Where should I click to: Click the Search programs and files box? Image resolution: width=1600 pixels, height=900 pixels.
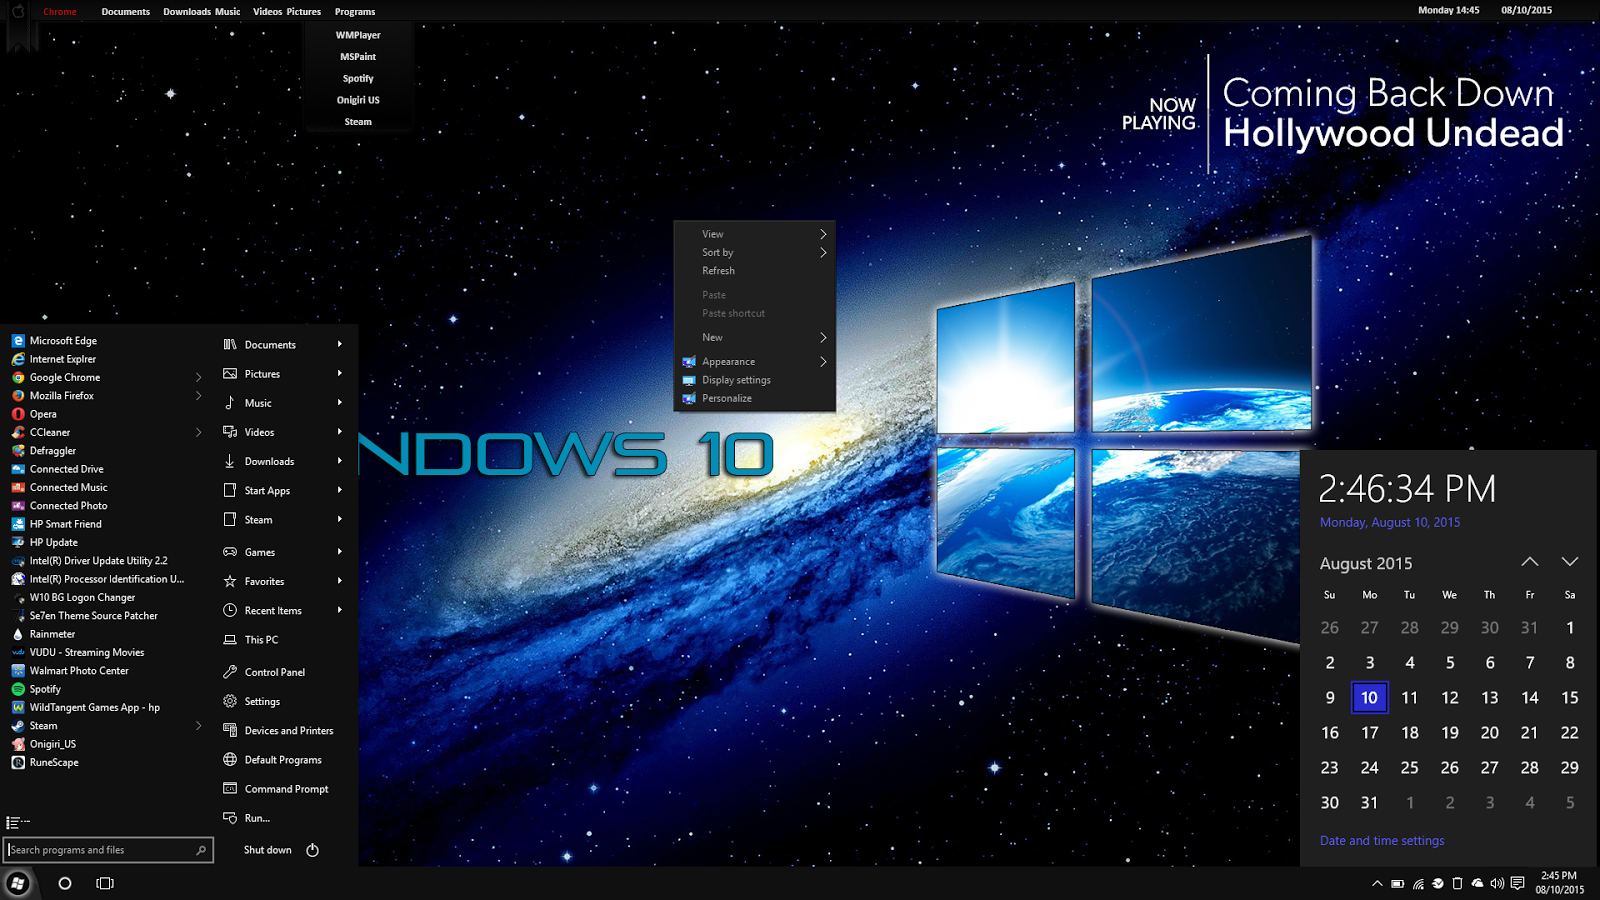[x=109, y=850]
